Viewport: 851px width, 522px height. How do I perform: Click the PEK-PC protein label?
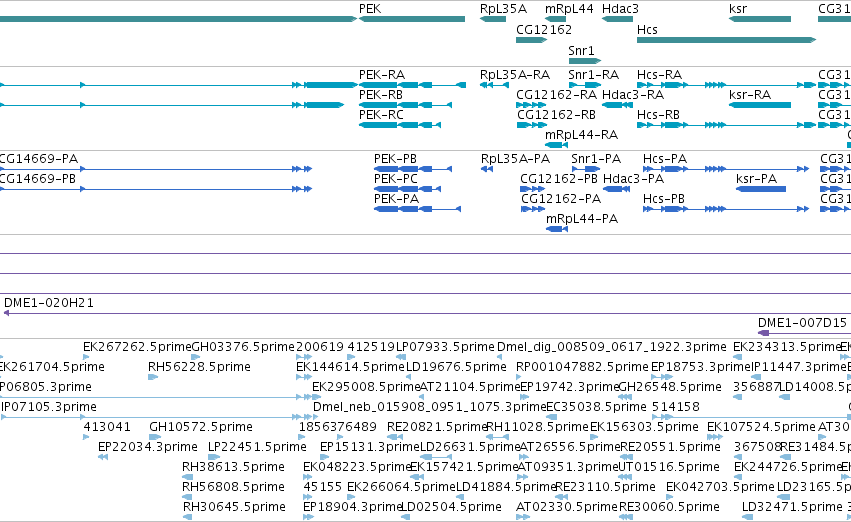click(x=396, y=179)
